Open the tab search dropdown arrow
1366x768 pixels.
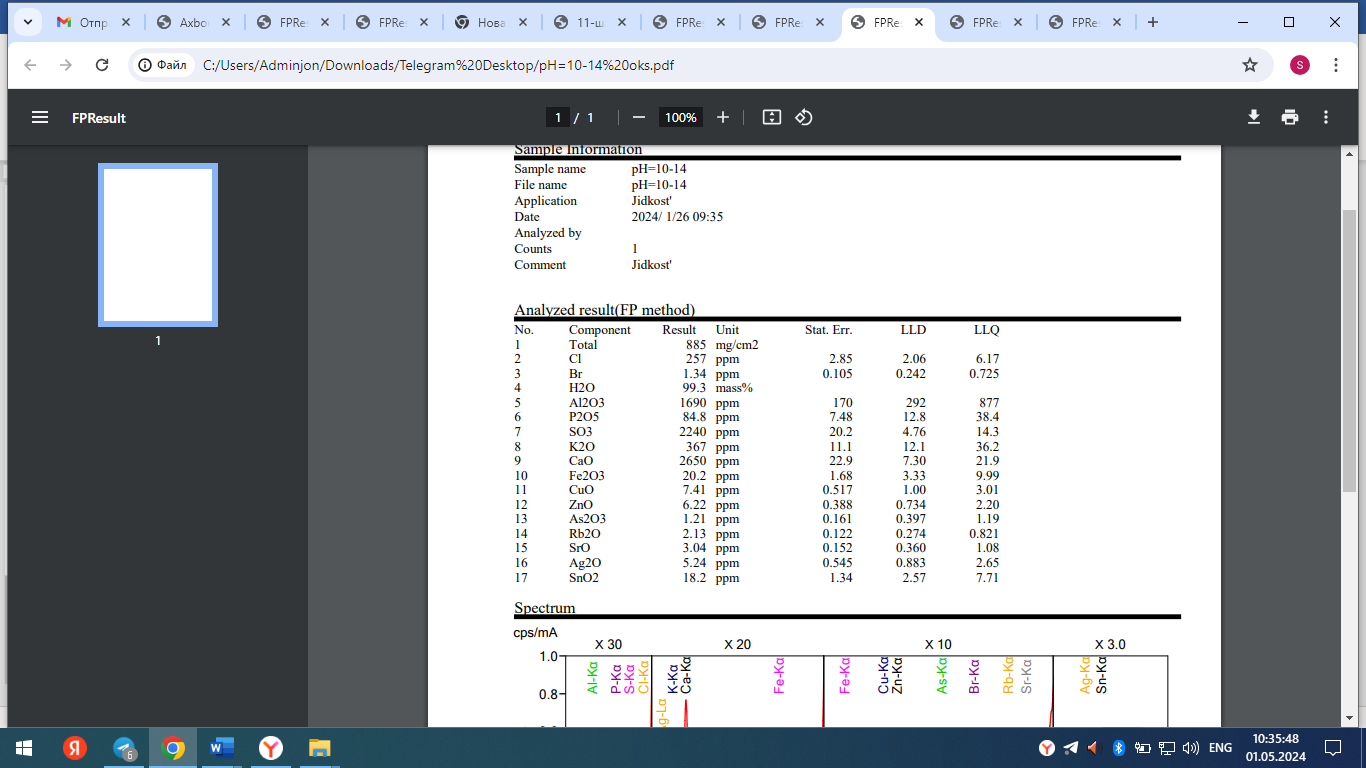26,22
